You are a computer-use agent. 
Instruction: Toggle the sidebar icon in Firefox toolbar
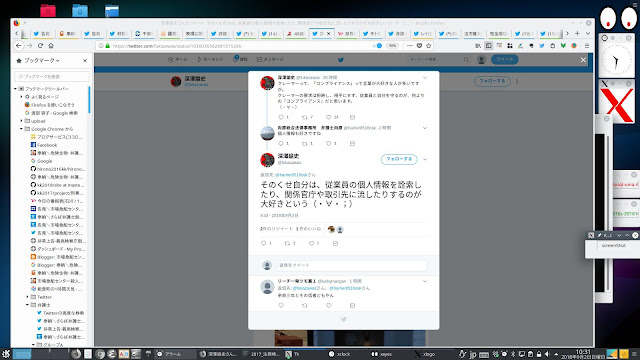click(489, 46)
